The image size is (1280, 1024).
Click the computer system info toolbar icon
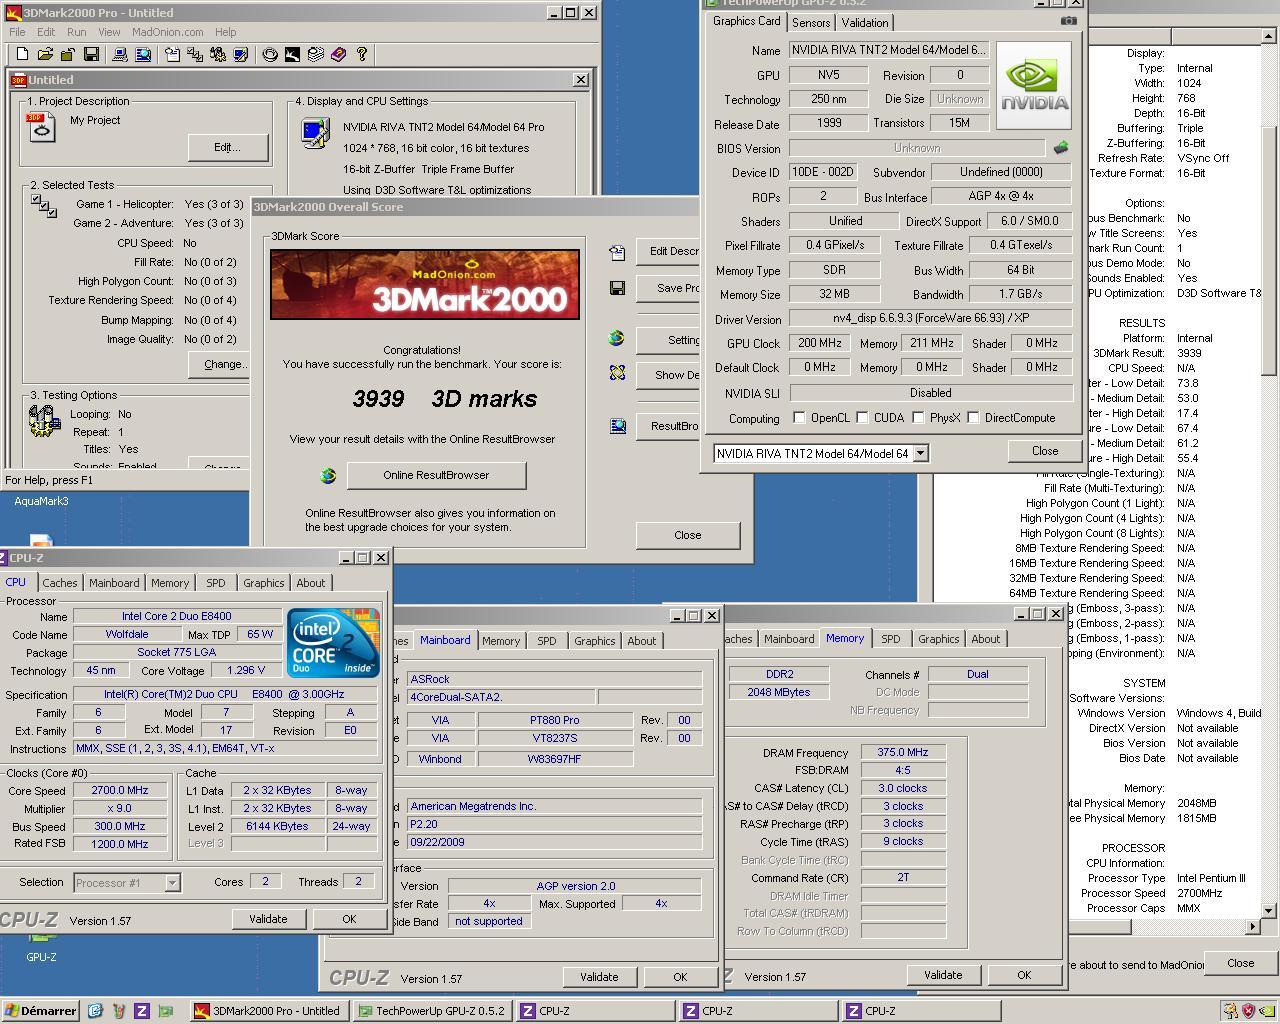tap(120, 54)
